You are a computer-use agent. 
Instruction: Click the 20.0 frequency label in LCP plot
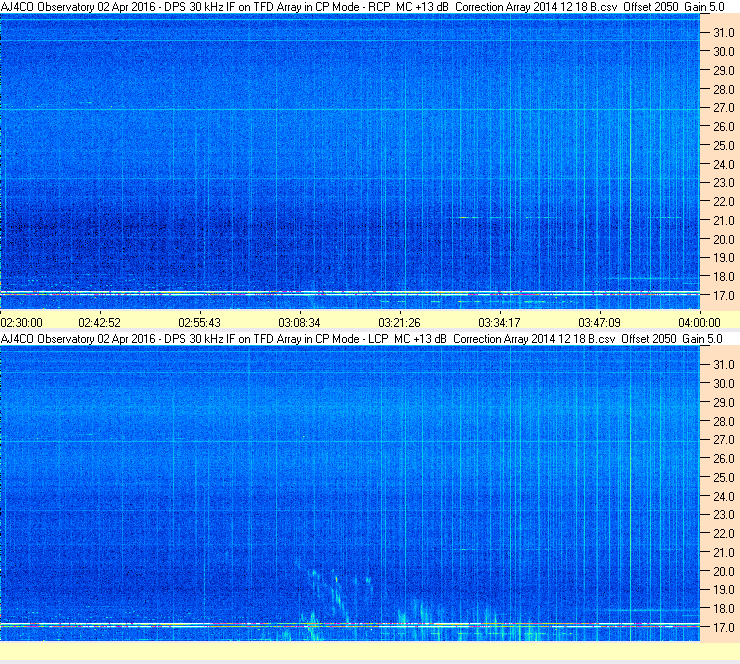click(x=723, y=572)
